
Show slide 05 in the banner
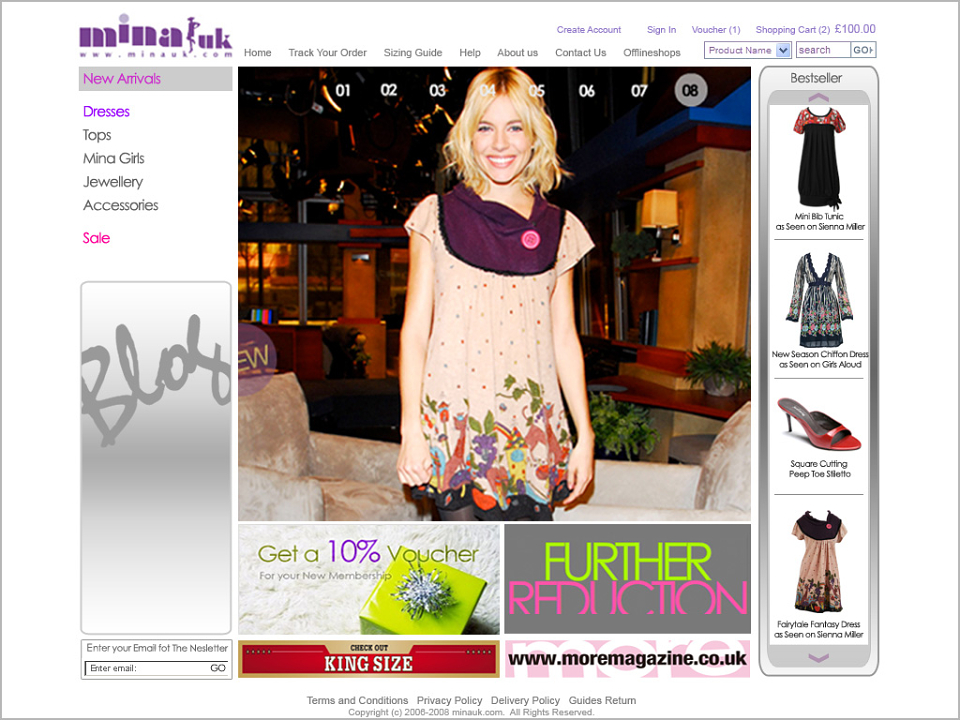[536, 91]
